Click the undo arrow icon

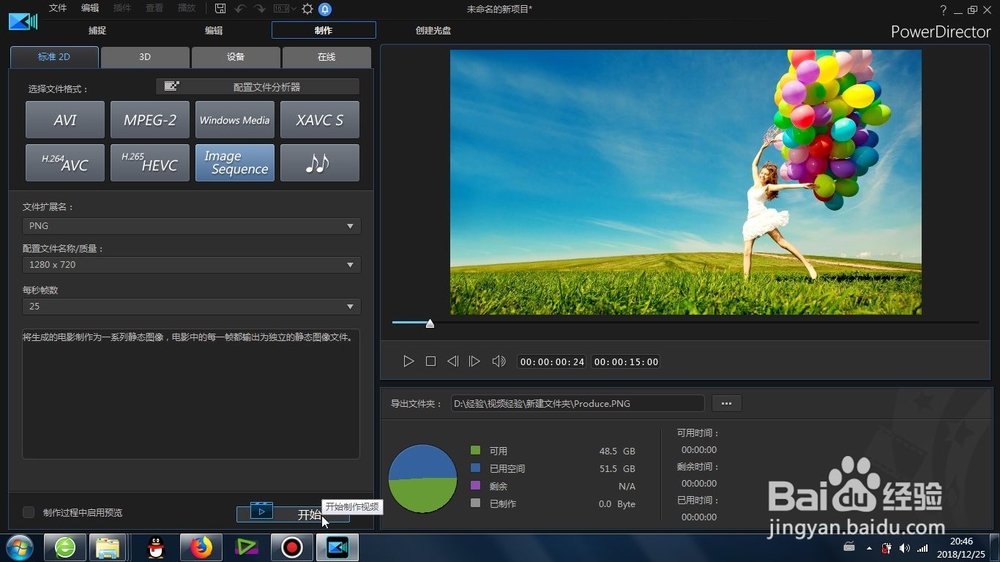(x=240, y=9)
